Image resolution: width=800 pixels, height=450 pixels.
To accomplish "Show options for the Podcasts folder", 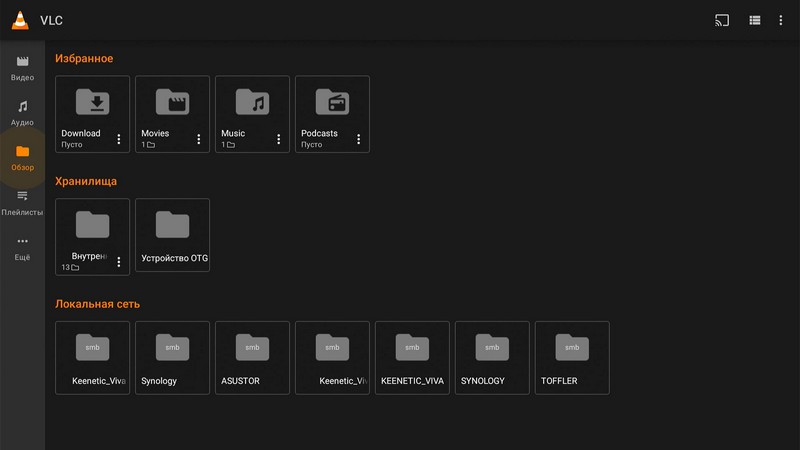I will [359, 139].
